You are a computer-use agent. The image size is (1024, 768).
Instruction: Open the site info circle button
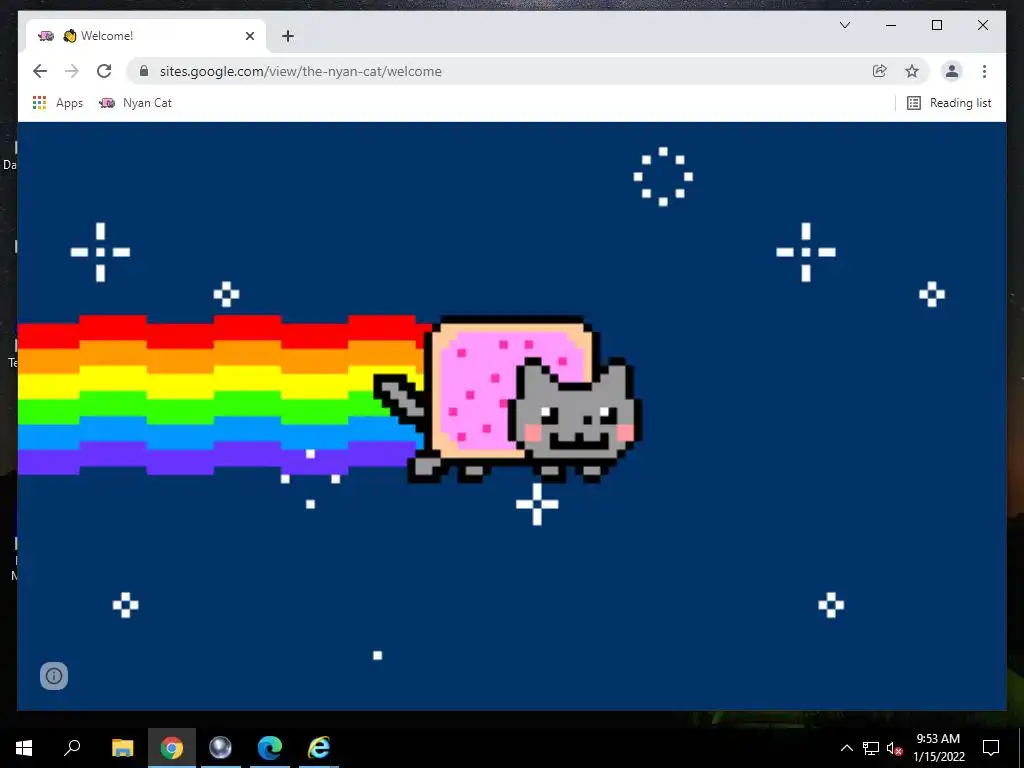54,676
